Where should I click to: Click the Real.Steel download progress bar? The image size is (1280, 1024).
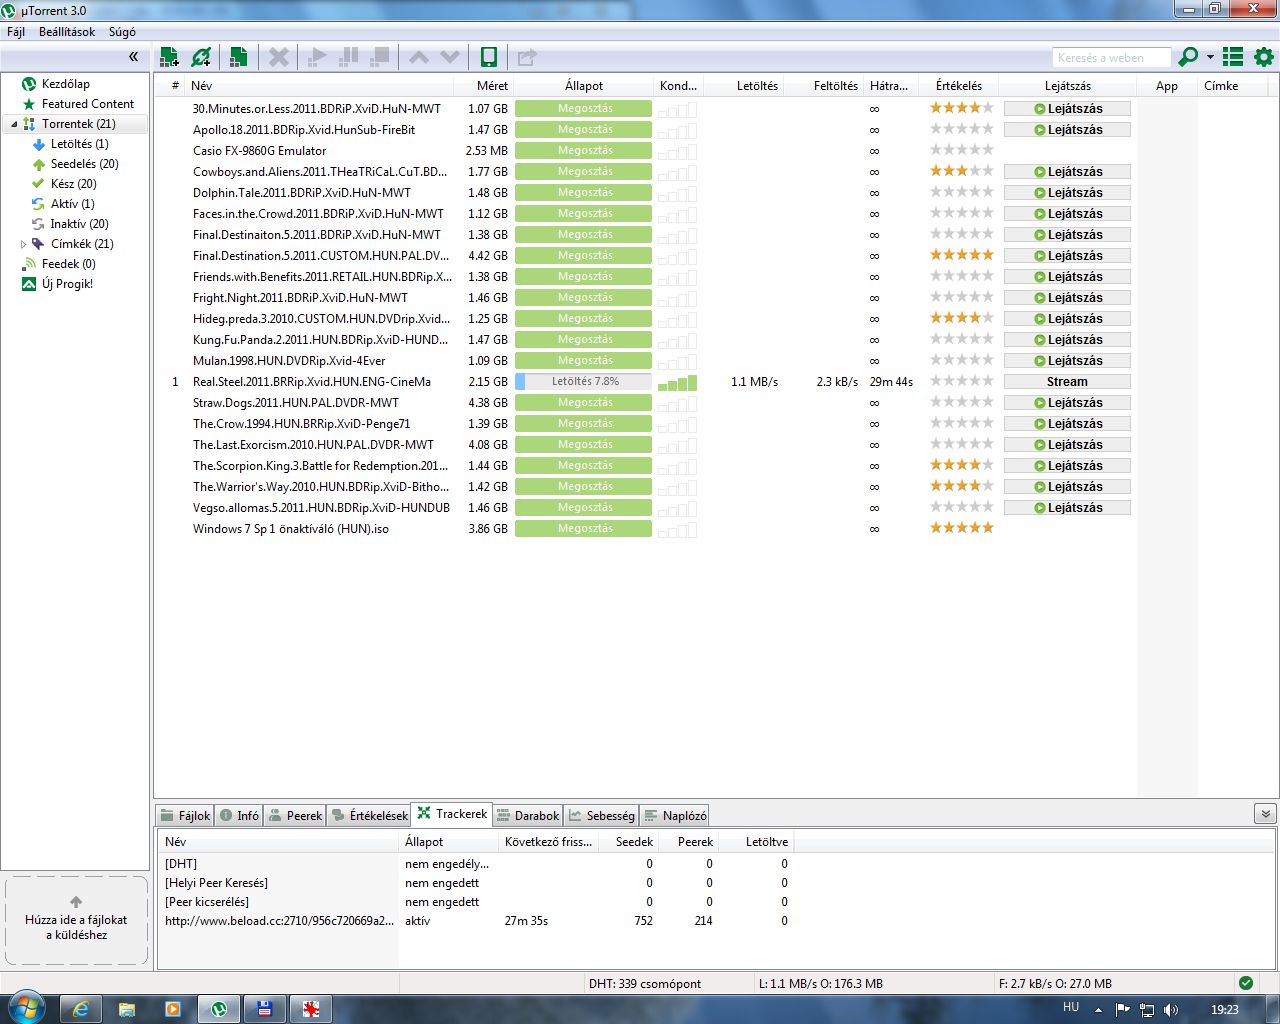coord(583,381)
